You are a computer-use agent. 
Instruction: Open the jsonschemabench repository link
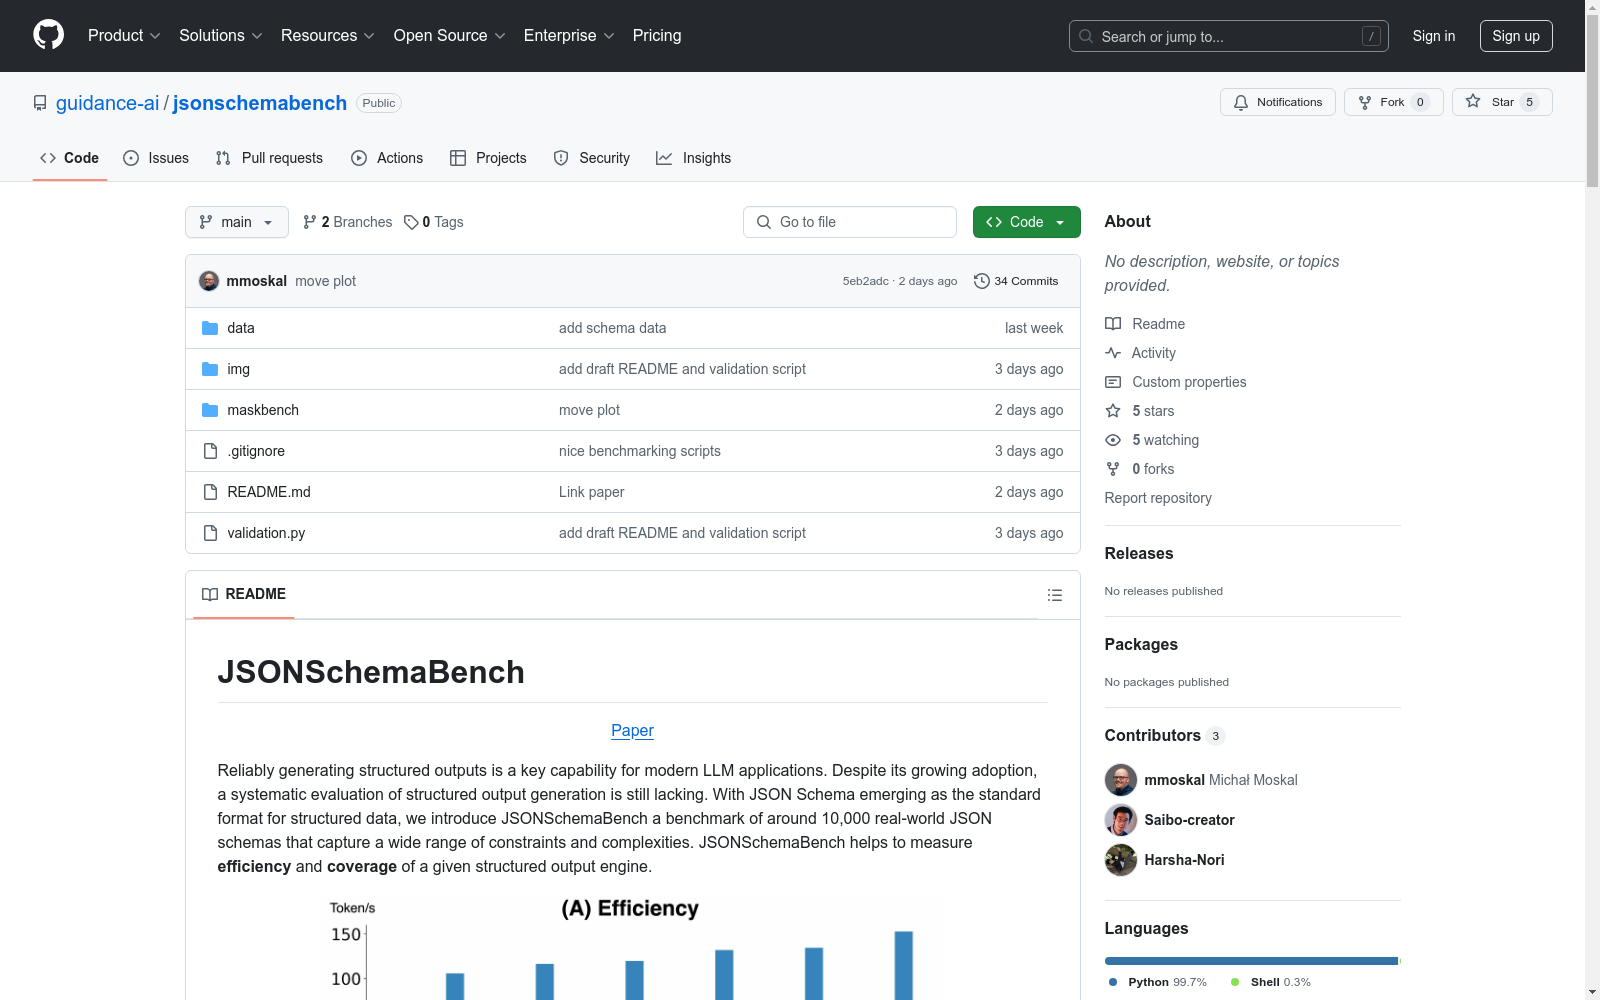tap(260, 103)
